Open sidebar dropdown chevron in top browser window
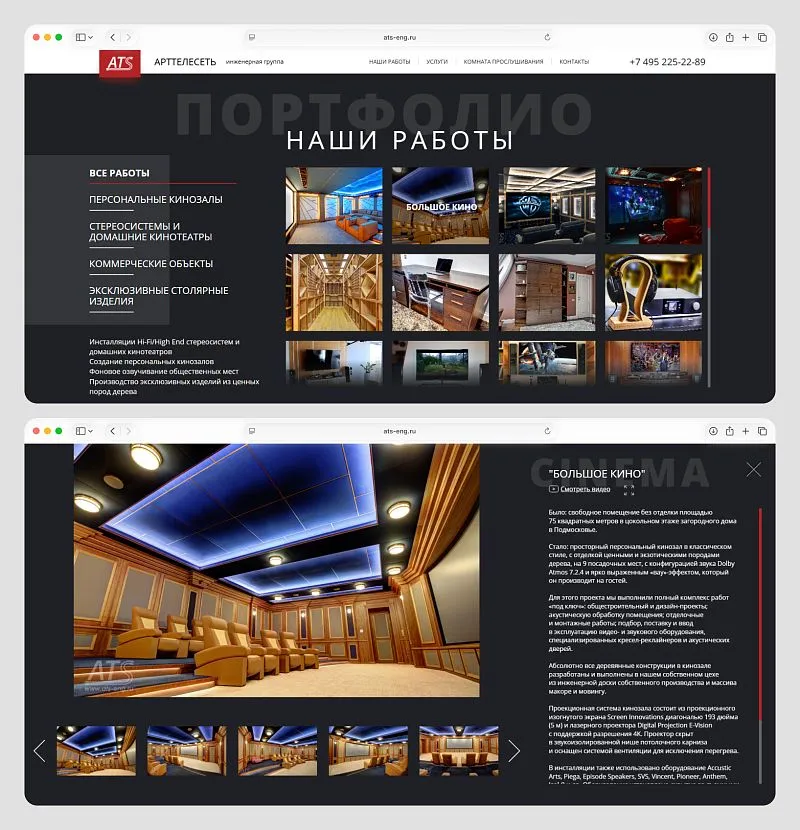The image size is (800, 830). tap(91, 37)
